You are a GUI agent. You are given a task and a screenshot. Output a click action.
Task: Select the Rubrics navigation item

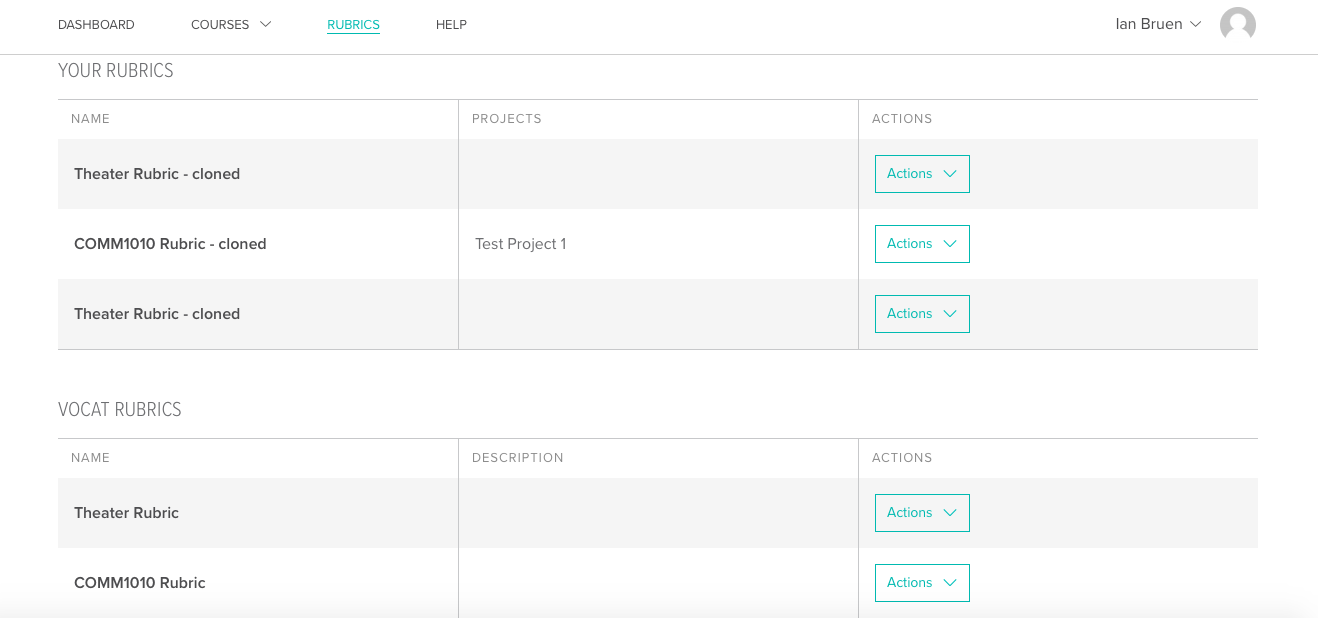coord(353,24)
